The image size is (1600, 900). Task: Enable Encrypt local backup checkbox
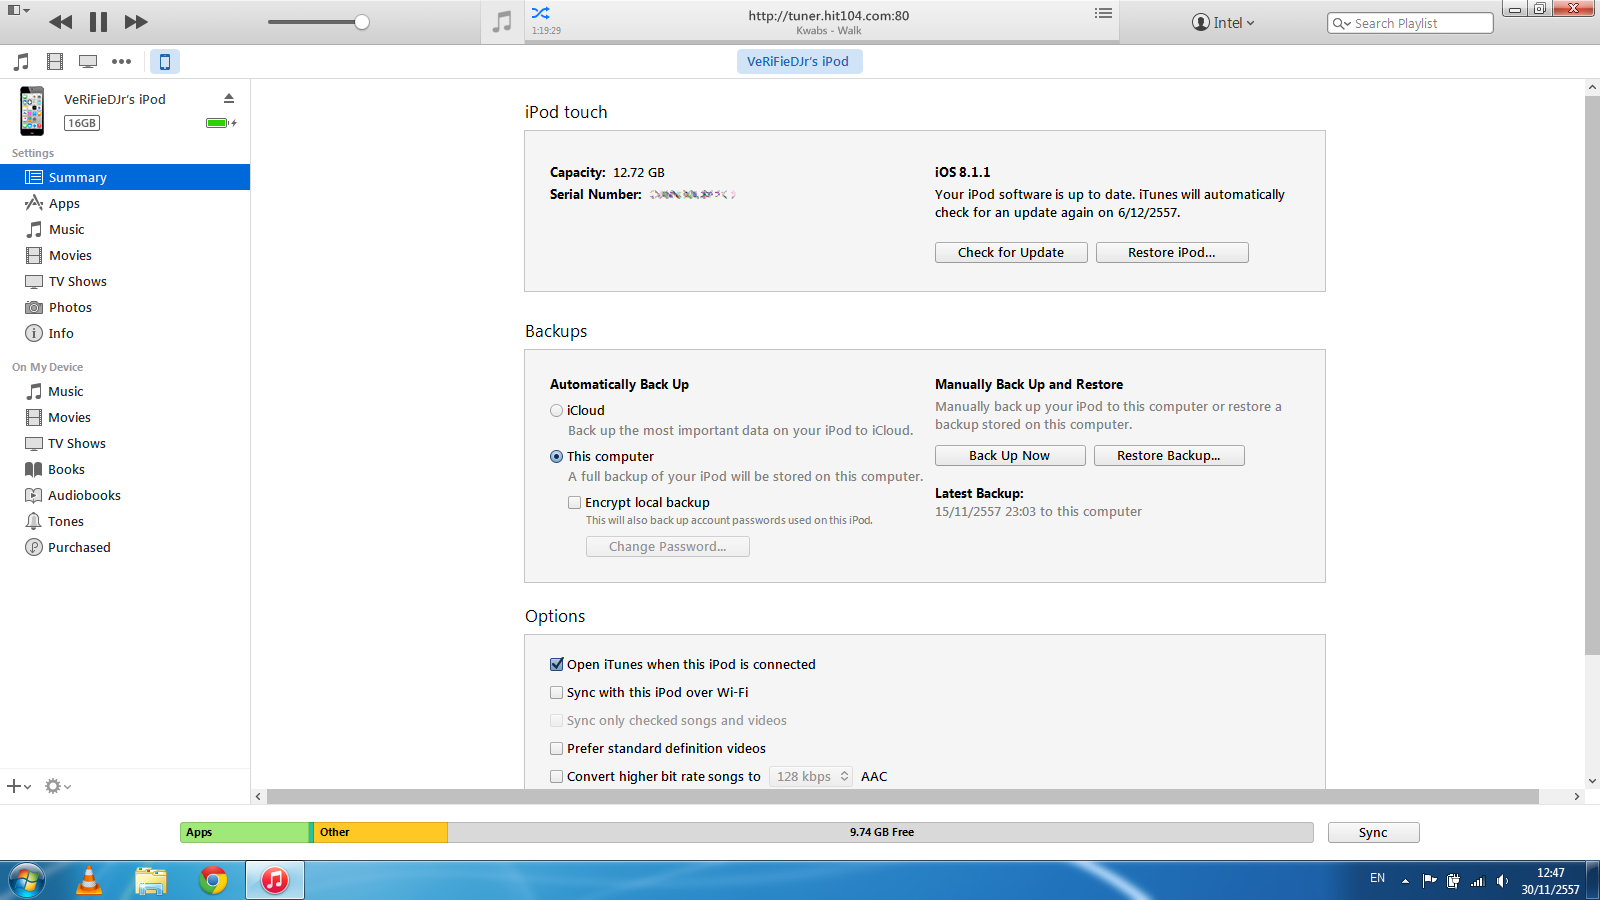(575, 502)
